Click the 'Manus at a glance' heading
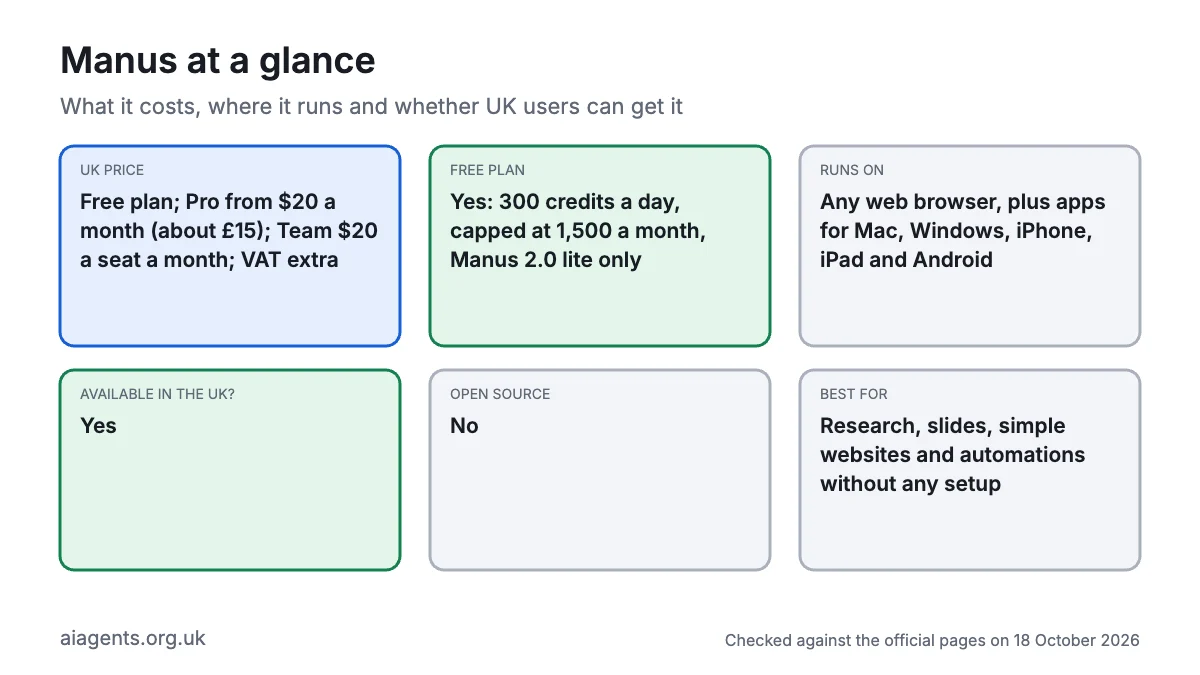The width and height of the screenshot is (1200, 675). (218, 61)
